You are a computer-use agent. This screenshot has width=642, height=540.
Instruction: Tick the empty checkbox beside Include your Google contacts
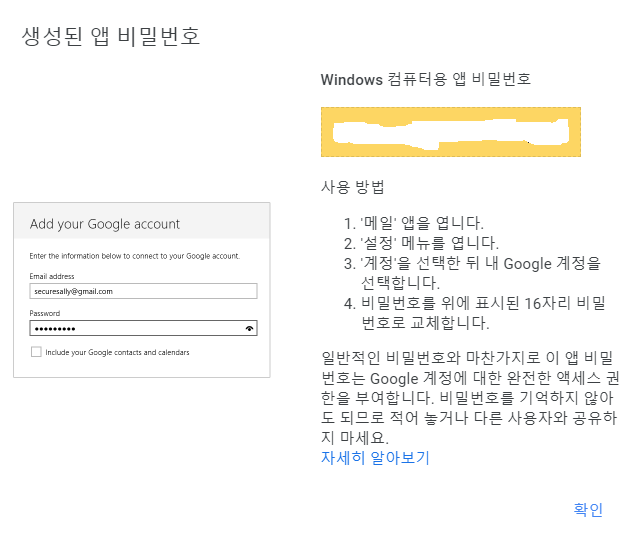coord(36,352)
